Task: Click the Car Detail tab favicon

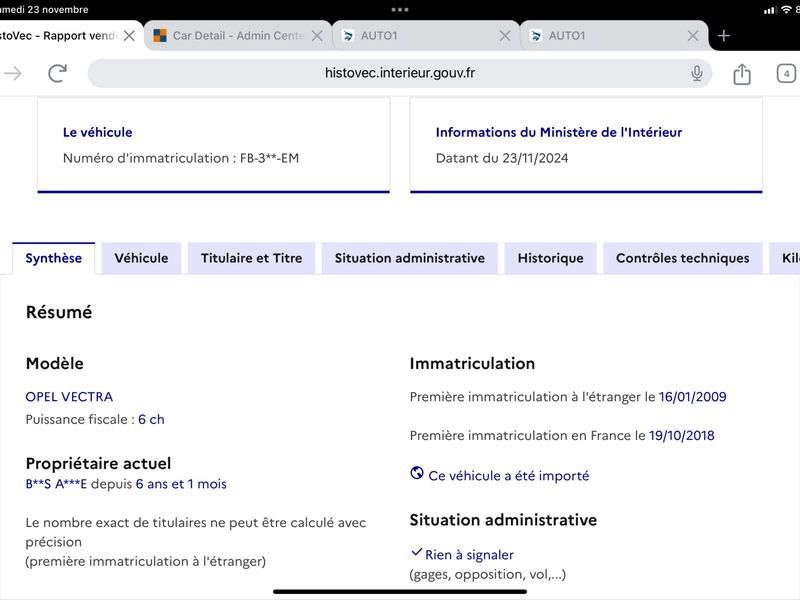Action: pos(160,35)
